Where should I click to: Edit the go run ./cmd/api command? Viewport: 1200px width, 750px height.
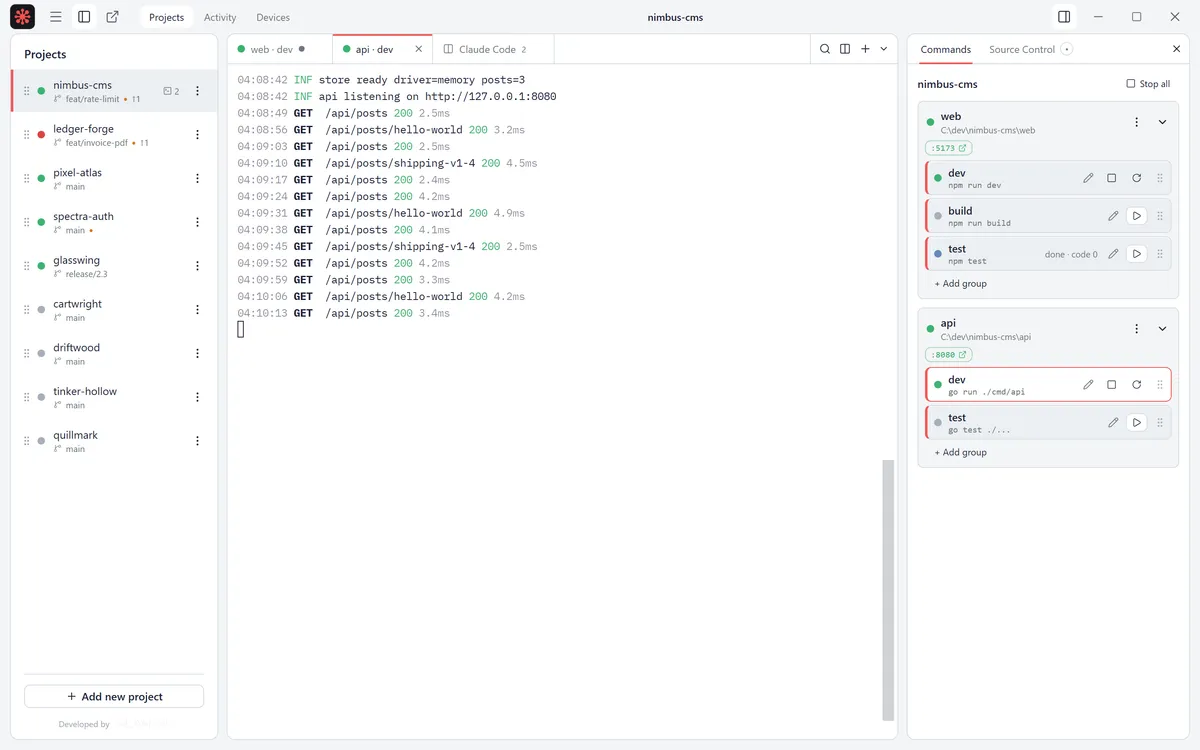pyautogui.click(x=1088, y=385)
